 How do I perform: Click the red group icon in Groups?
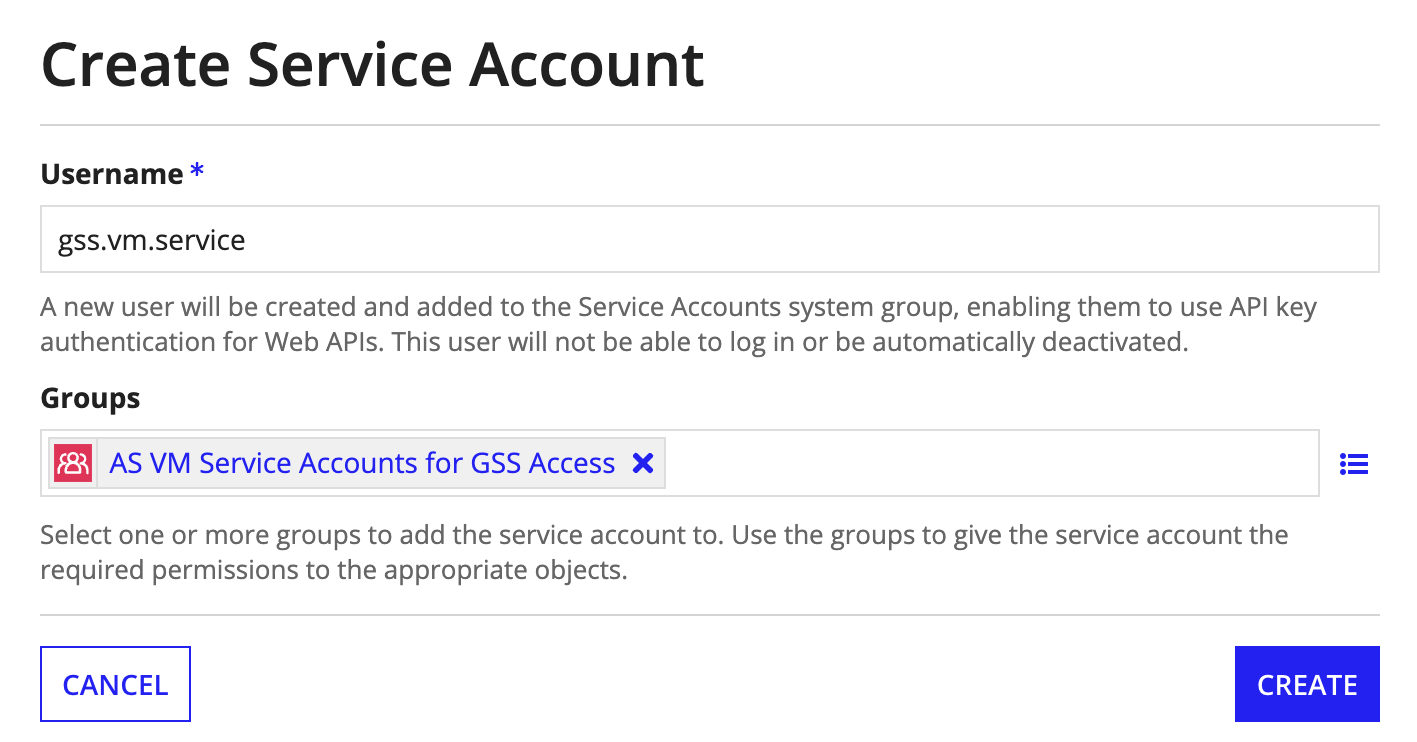pyautogui.click(x=73, y=463)
